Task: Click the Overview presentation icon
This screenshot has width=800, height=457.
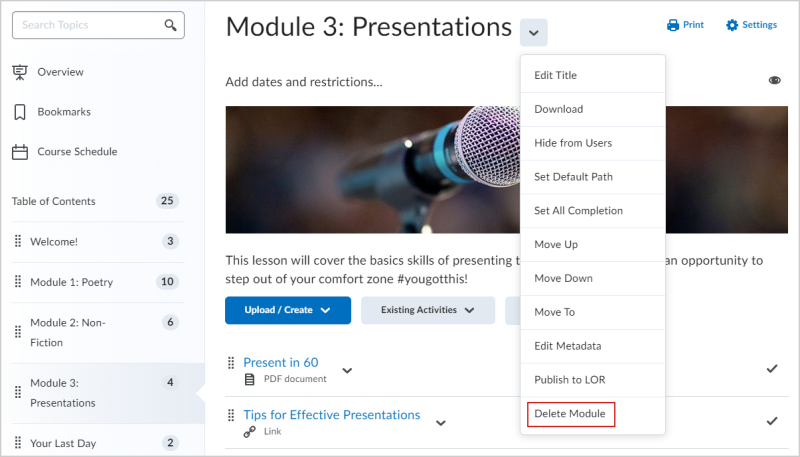Action: (19, 72)
